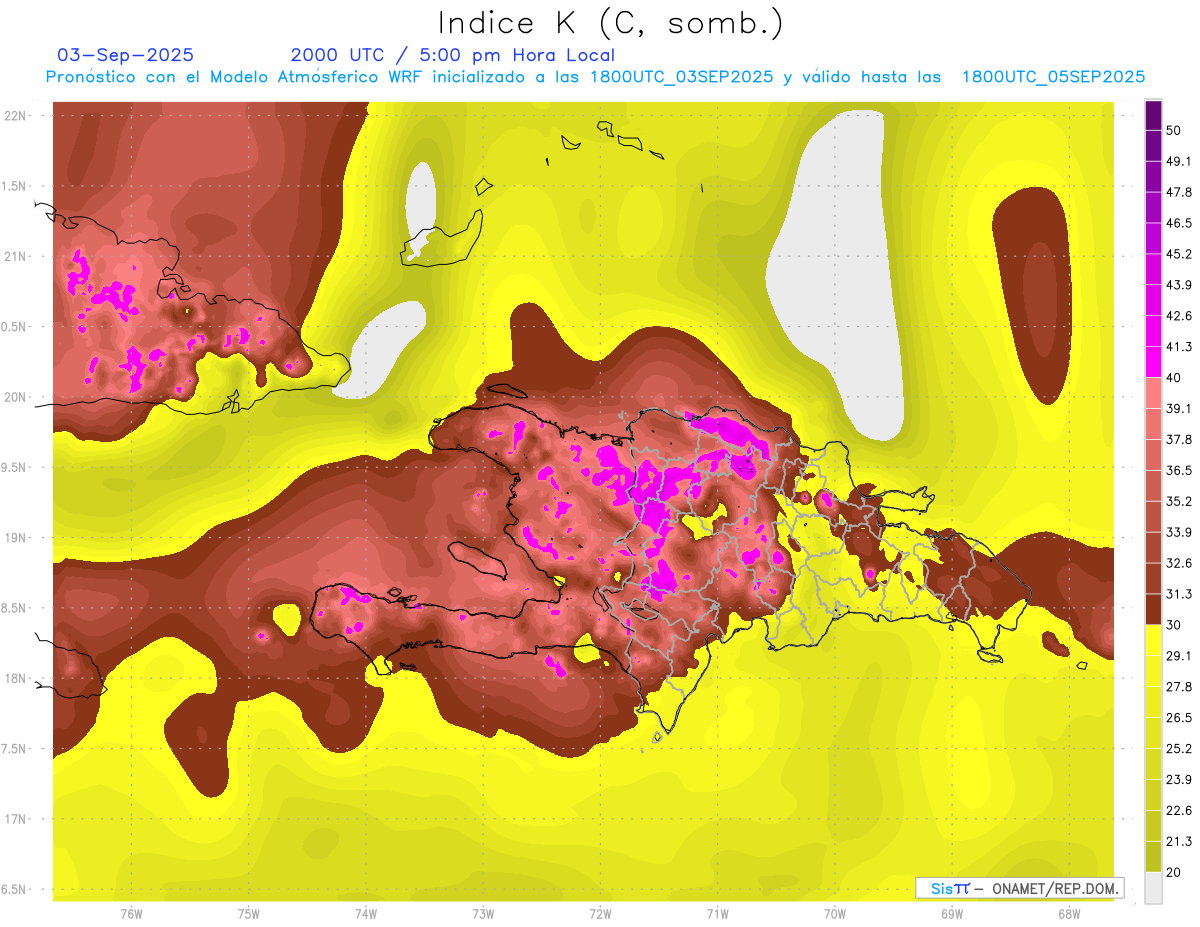Click the '27.8' value on the color scale
Screen dimensions: 1200x927
1178,687
